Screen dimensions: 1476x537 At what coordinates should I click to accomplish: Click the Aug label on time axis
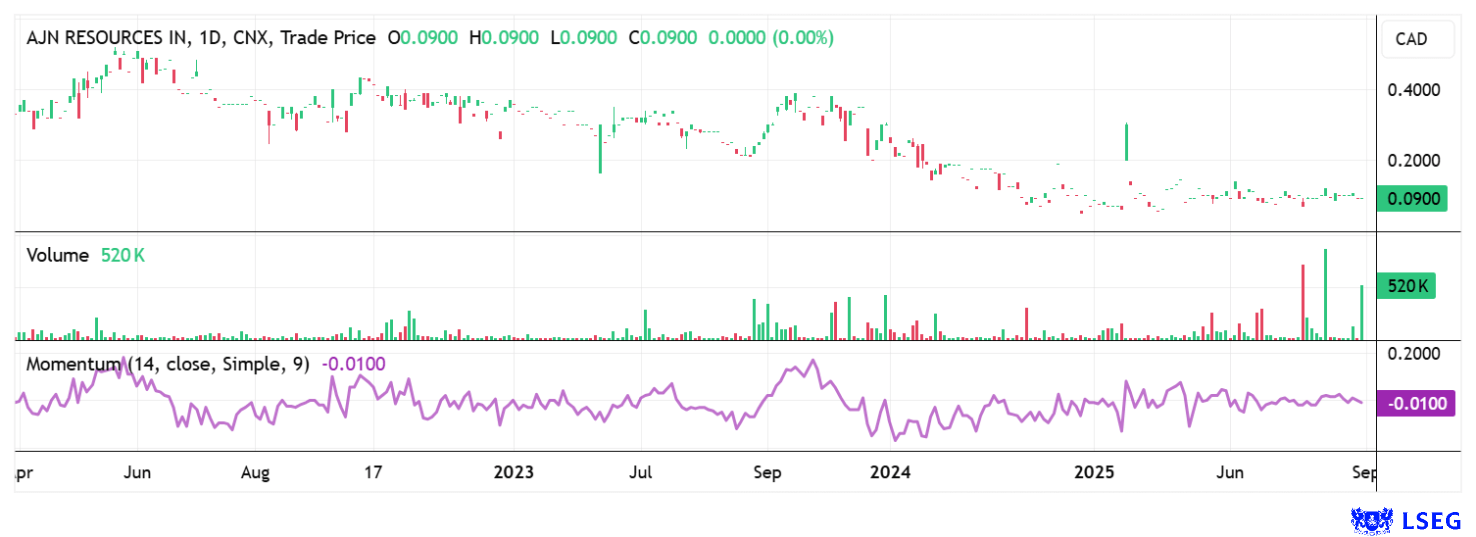(x=257, y=473)
